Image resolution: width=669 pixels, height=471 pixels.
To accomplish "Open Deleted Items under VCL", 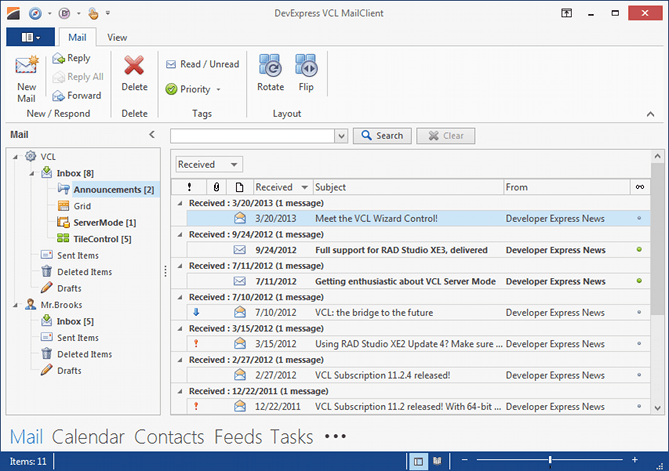I will [84, 272].
